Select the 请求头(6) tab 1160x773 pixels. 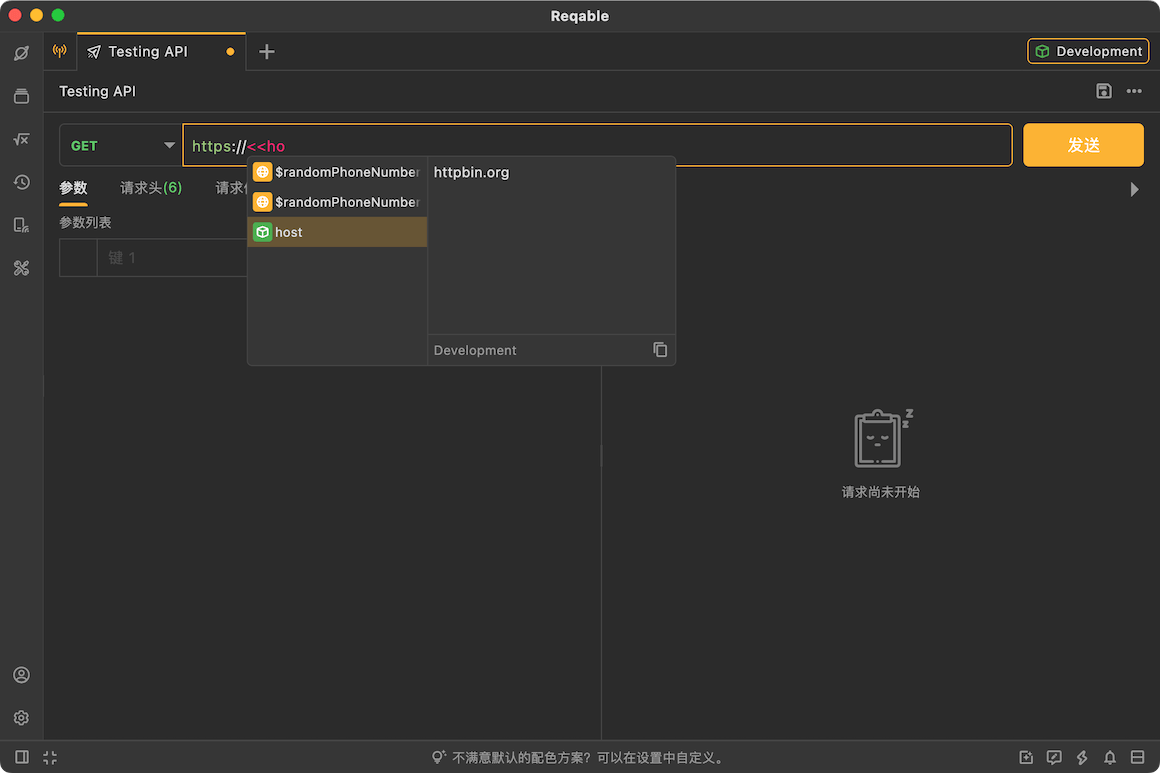(151, 188)
